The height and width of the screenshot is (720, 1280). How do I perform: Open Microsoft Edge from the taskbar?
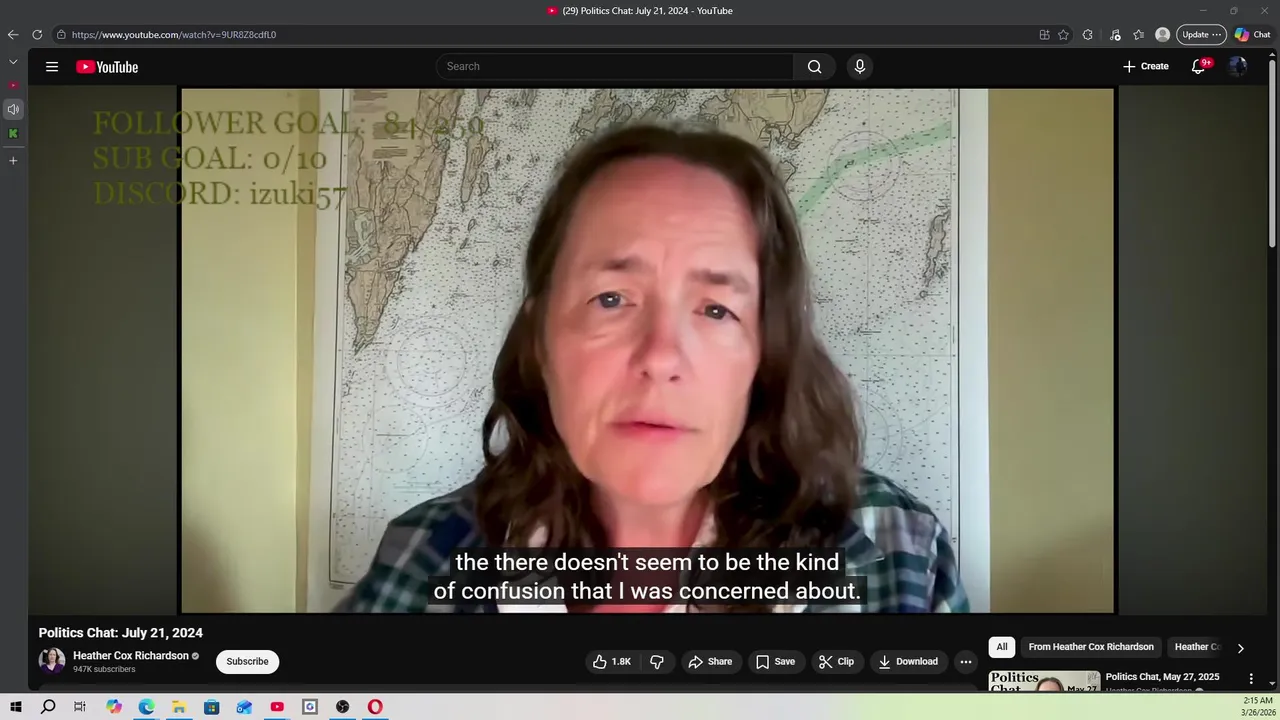pyautogui.click(x=146, y=707)
